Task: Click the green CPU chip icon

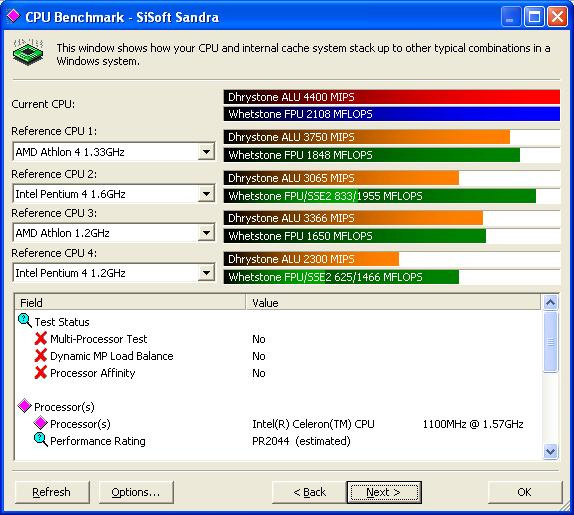Action: click(28, 52)
